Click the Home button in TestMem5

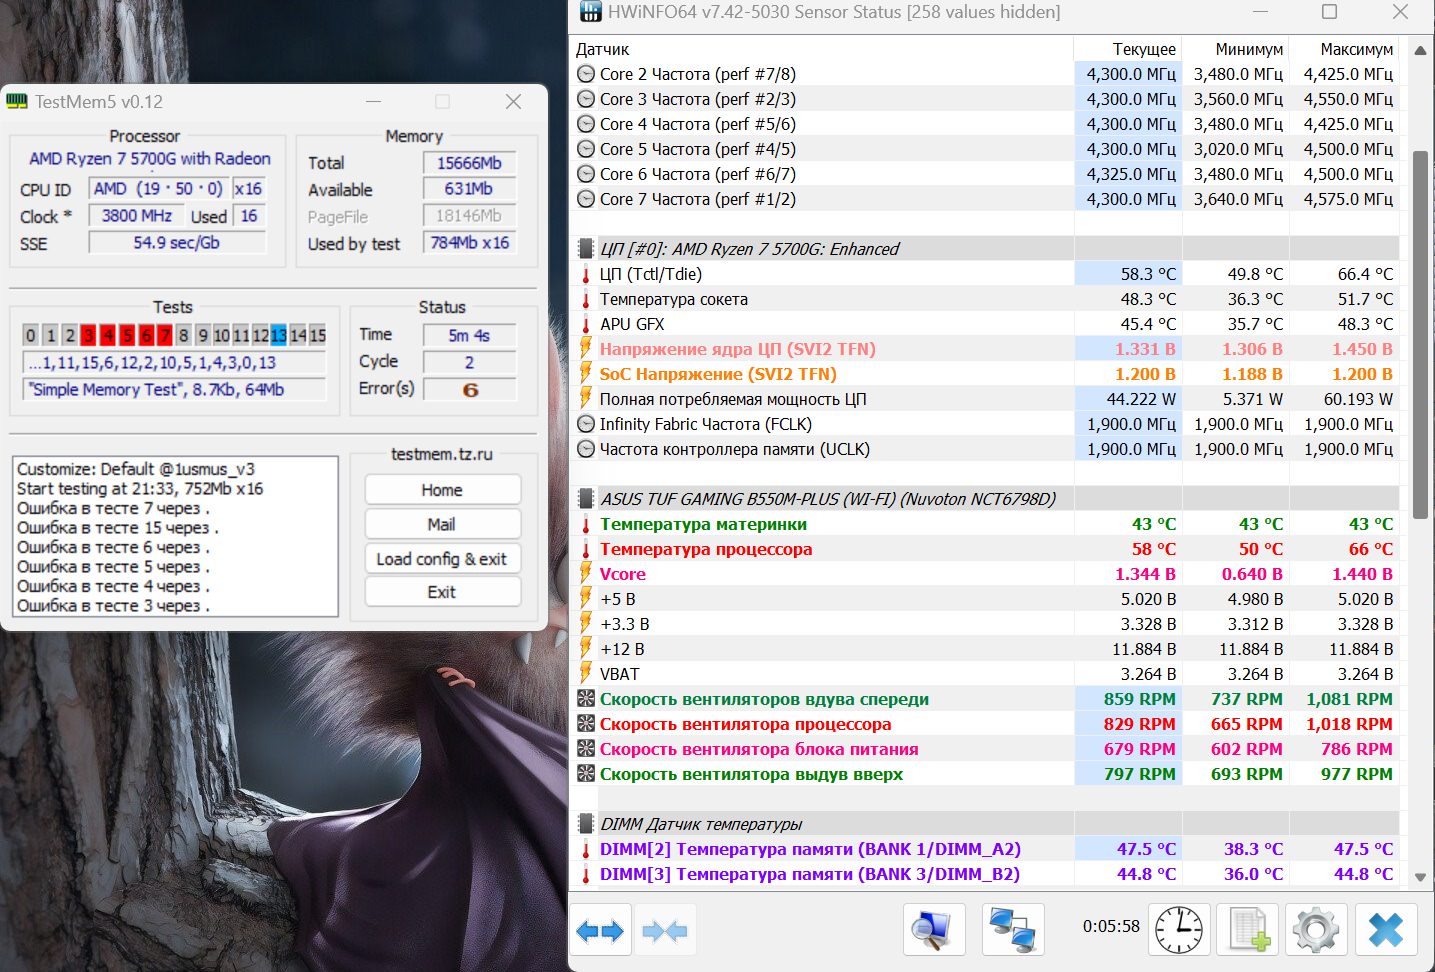click(x=442, y=490)
